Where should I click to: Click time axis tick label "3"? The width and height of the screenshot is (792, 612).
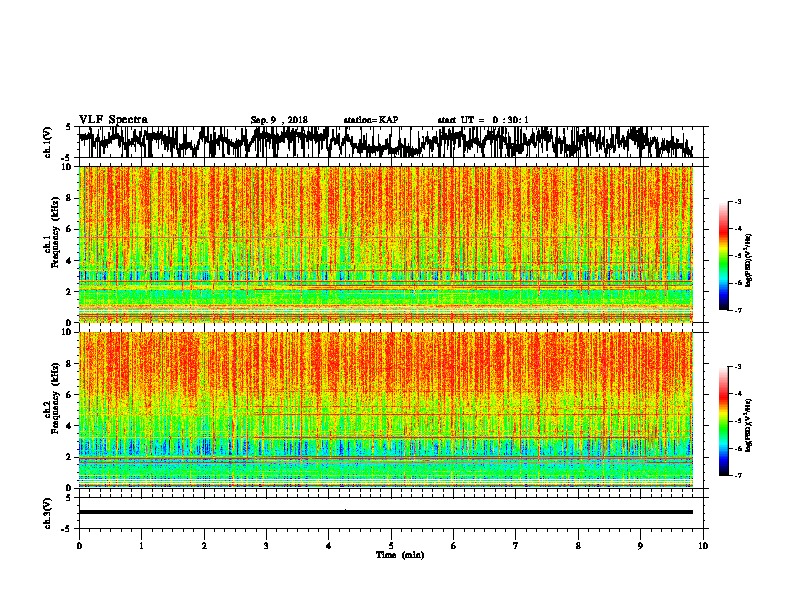pos(266,546)
